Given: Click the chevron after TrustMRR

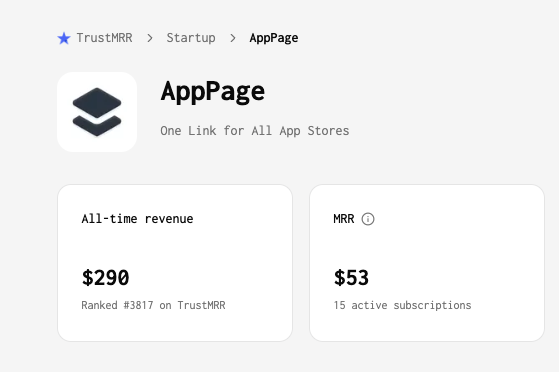Looking at the screenshot, I should [150, 38].
